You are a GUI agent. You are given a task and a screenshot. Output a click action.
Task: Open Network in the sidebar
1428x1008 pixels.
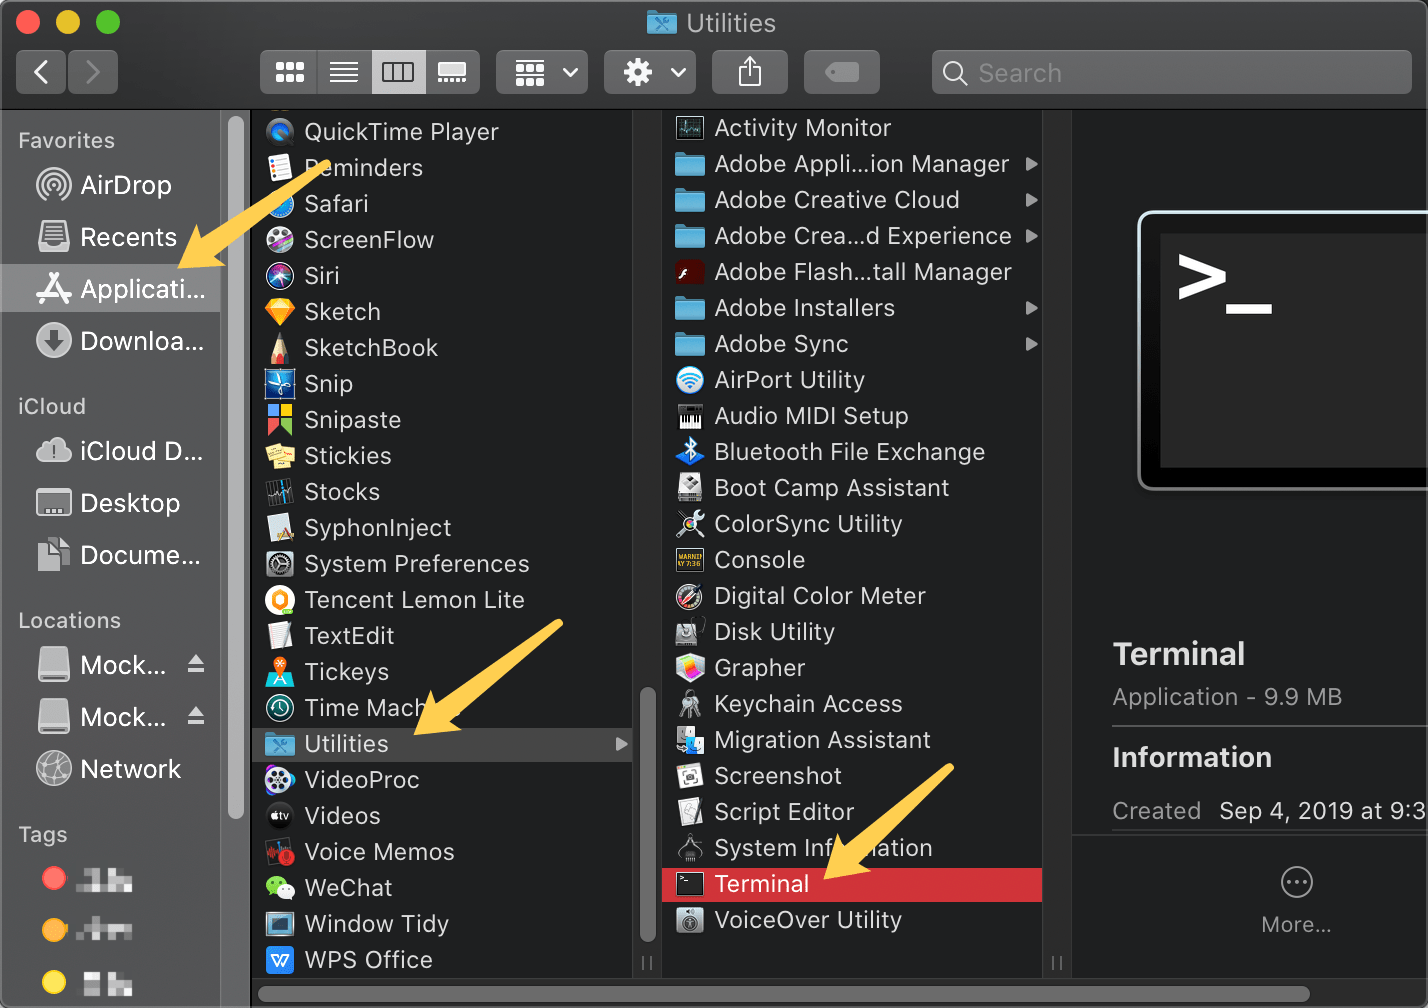110,769
